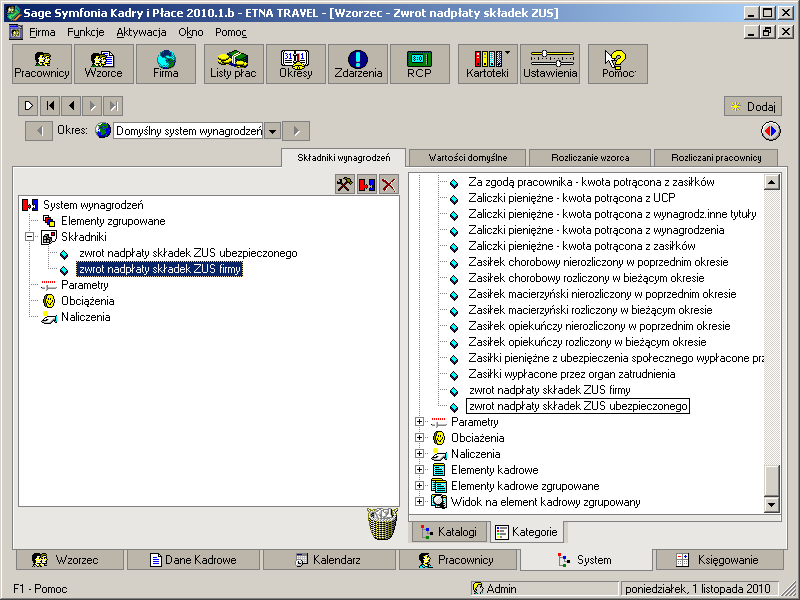The image size is (800, 600).
Task: Click the red X delete icon
Action: [x=388, y=184]
